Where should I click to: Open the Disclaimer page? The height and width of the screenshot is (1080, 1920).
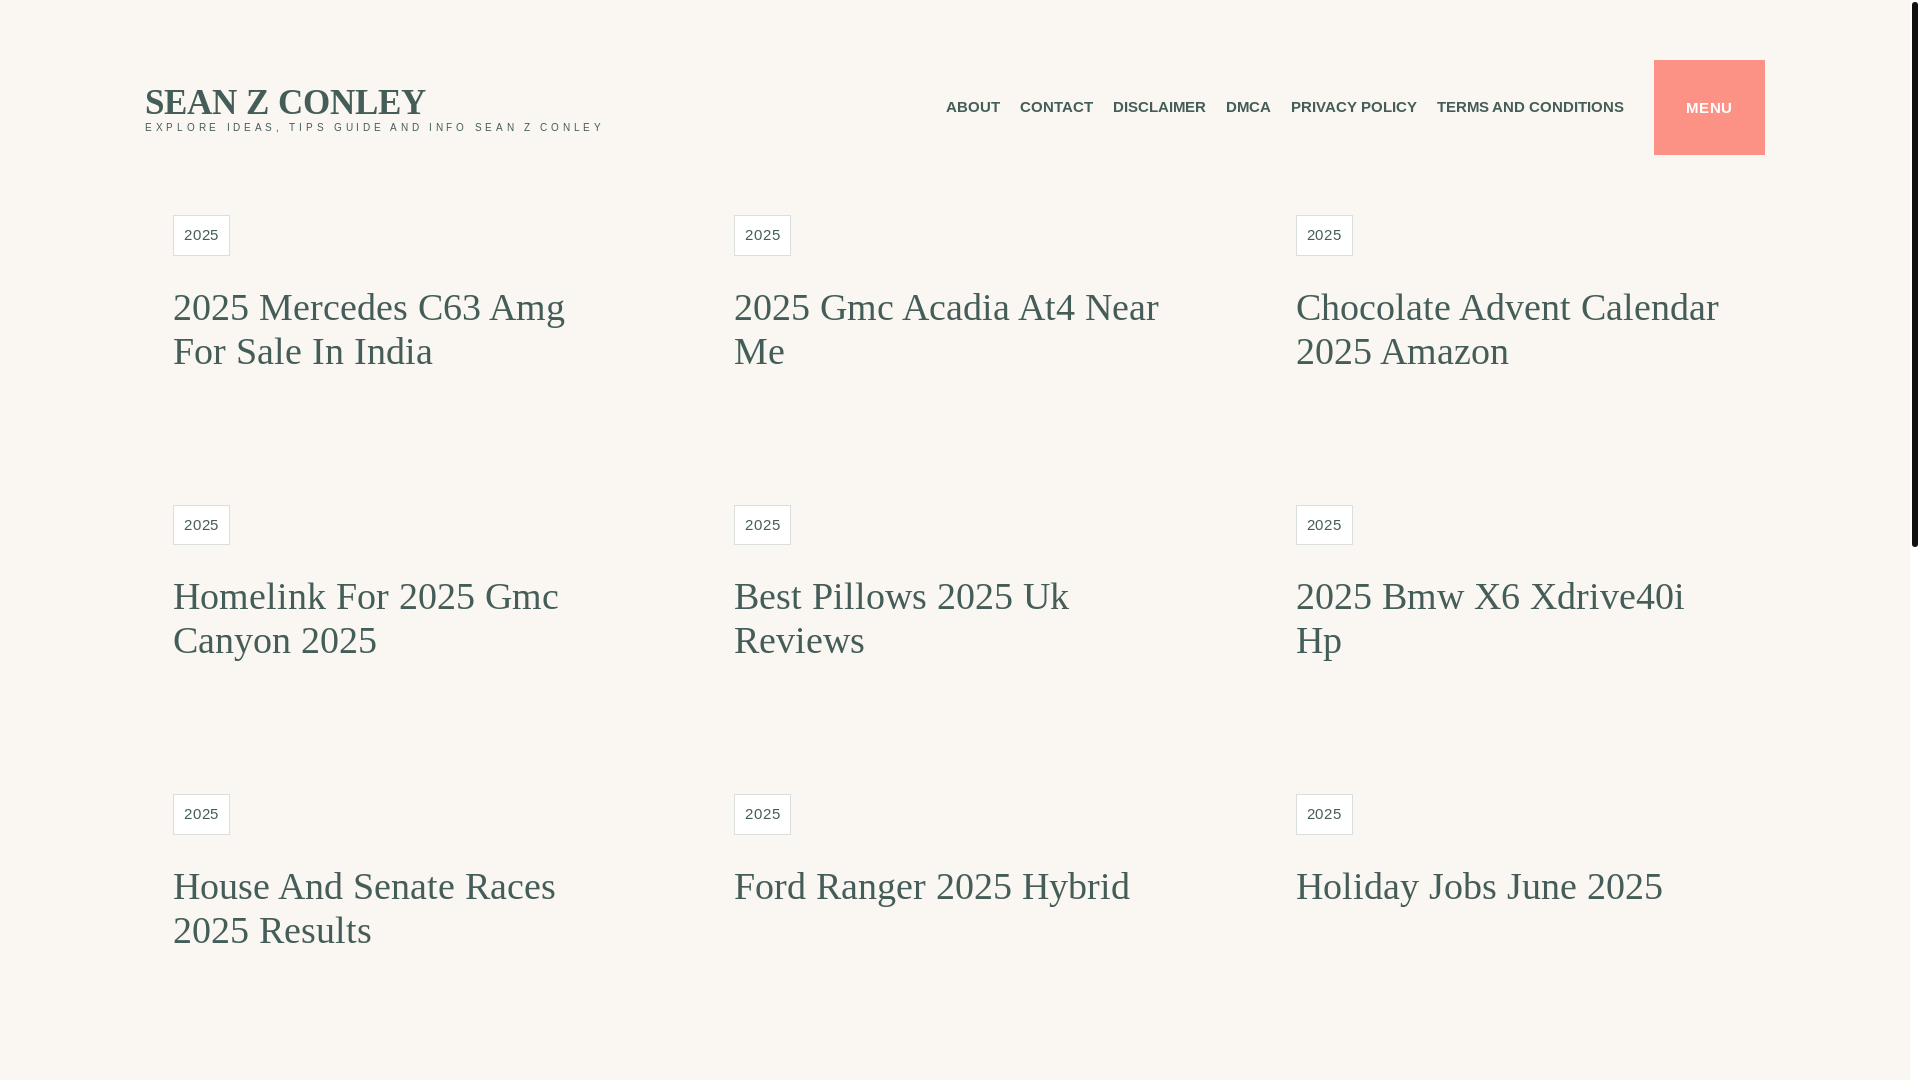coord(1159,107)
